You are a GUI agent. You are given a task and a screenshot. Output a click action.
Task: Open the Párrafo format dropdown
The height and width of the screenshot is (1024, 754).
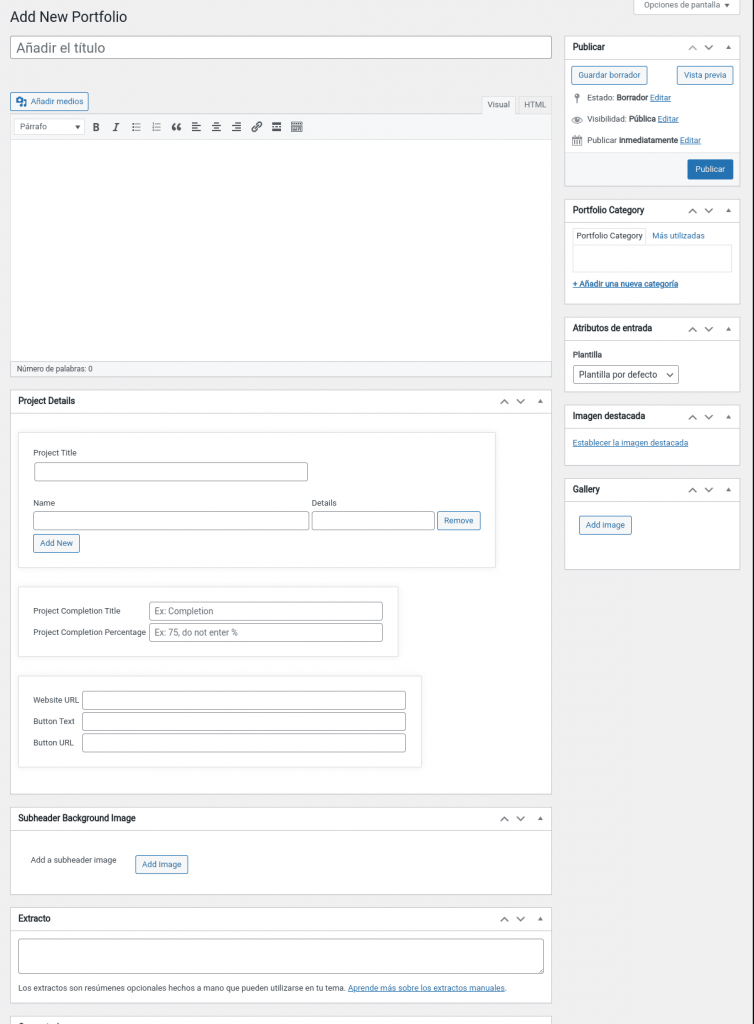[x=49, y=127]
